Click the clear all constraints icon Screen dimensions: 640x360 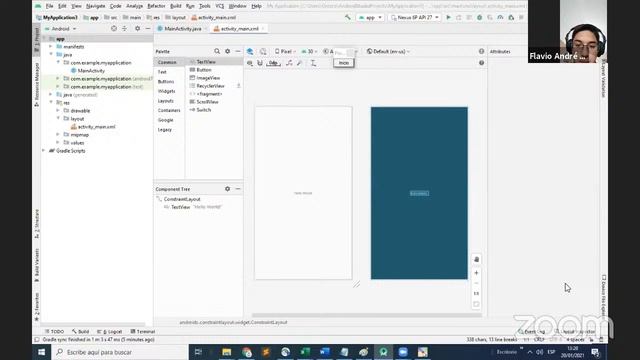tap(289, 63)
